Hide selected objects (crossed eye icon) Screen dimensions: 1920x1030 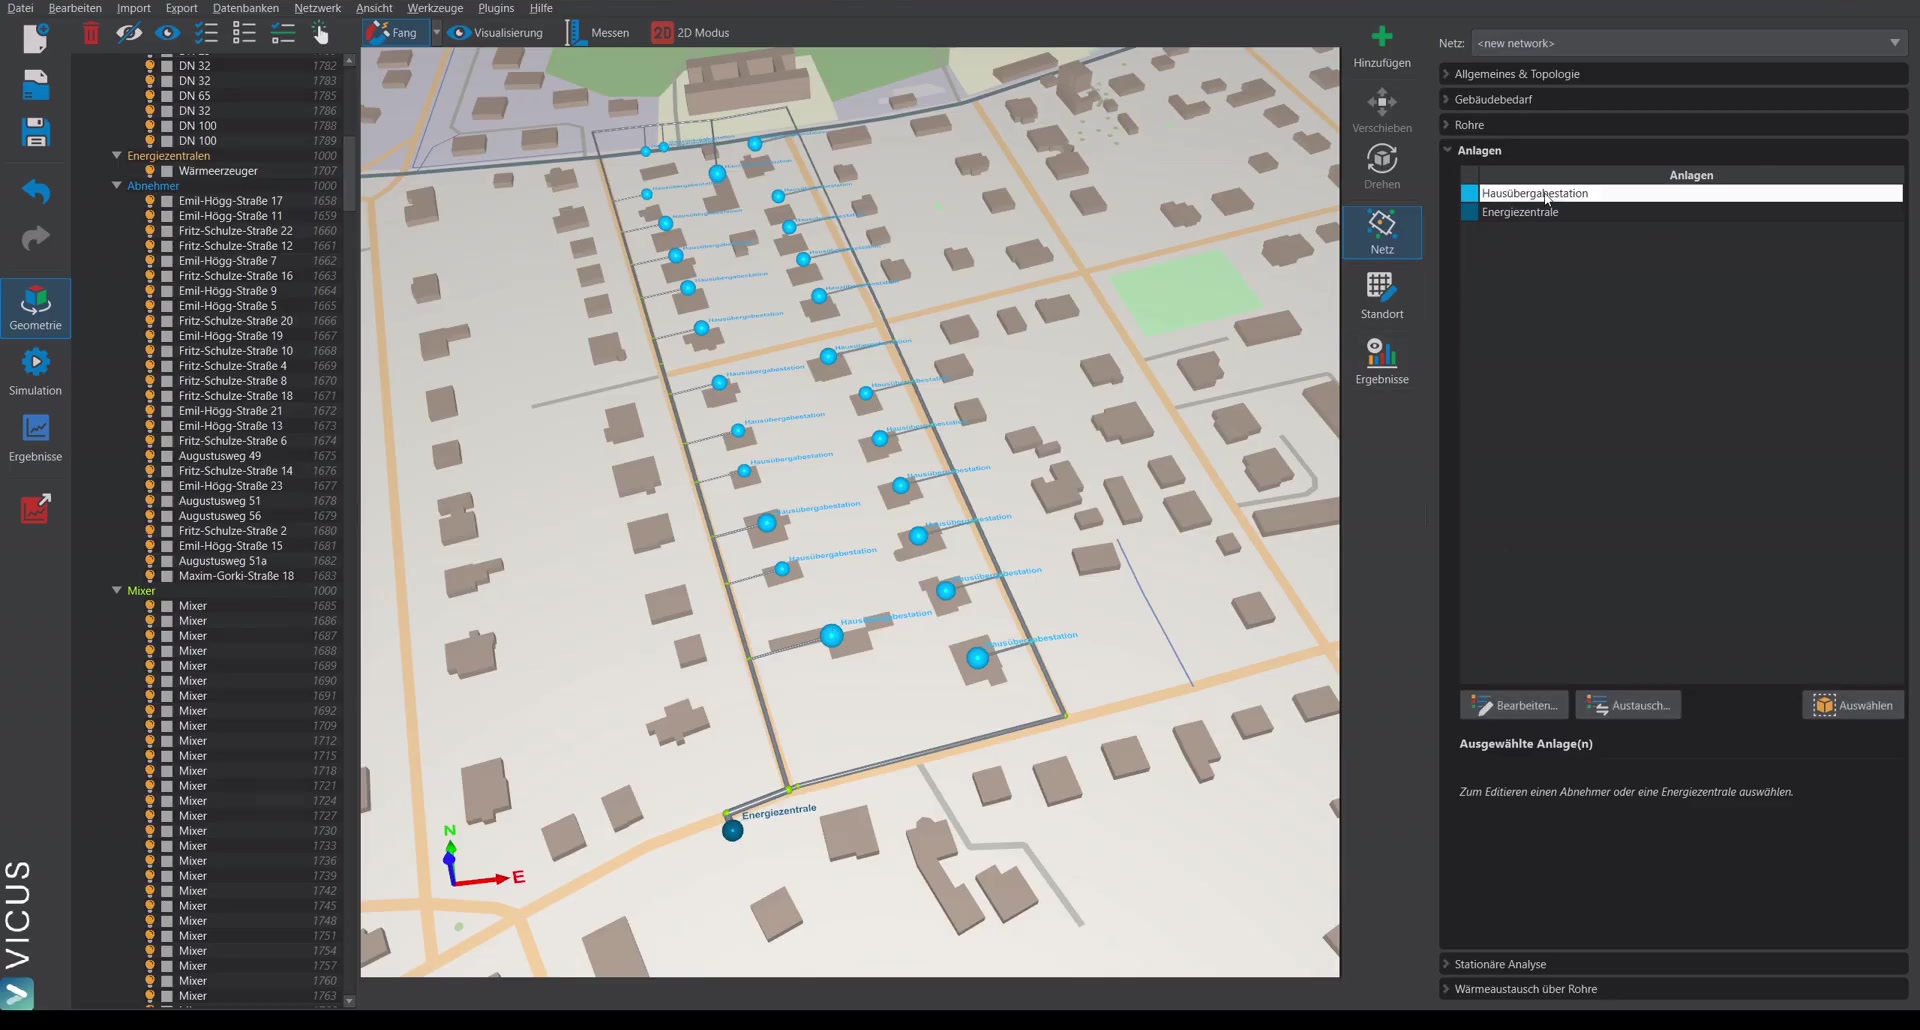(129, 33)
